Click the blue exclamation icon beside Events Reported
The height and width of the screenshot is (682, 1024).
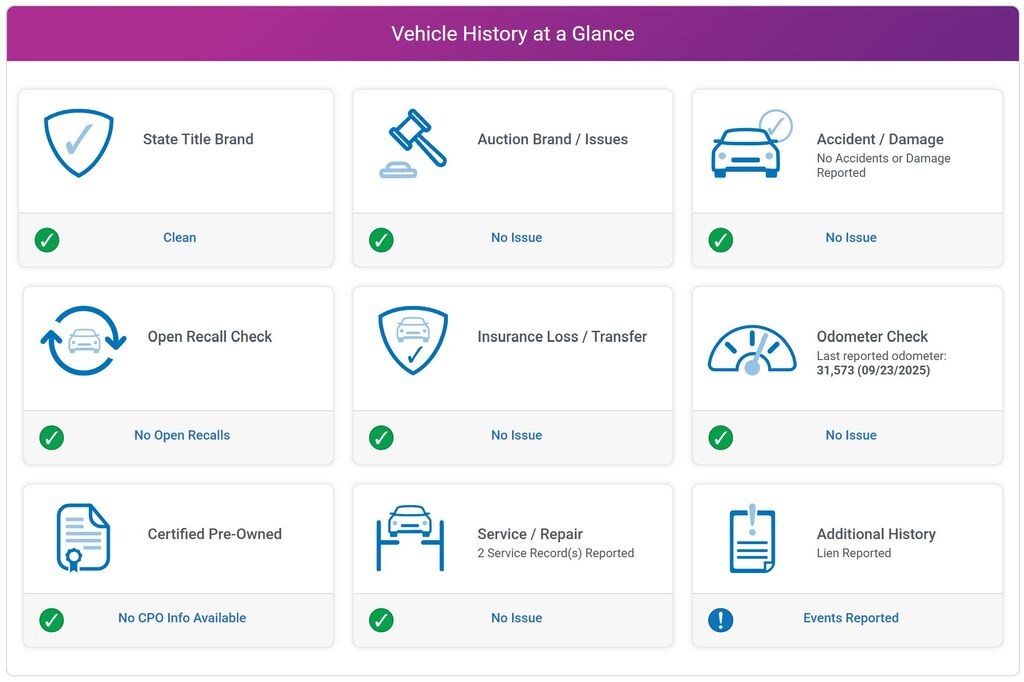(720, 620)
